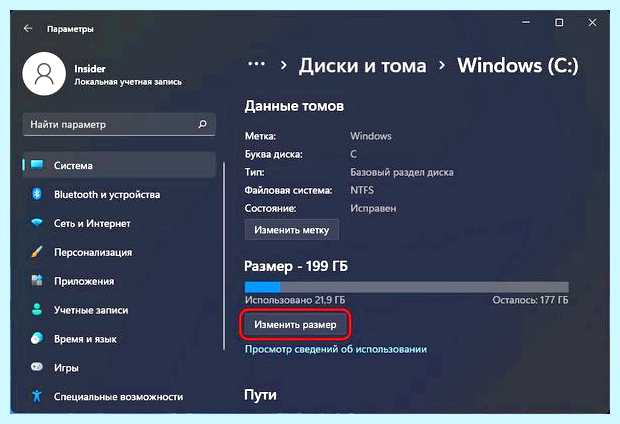
Task: Click the Bluetooth icon in sidebar
Action: click(37, 194)
